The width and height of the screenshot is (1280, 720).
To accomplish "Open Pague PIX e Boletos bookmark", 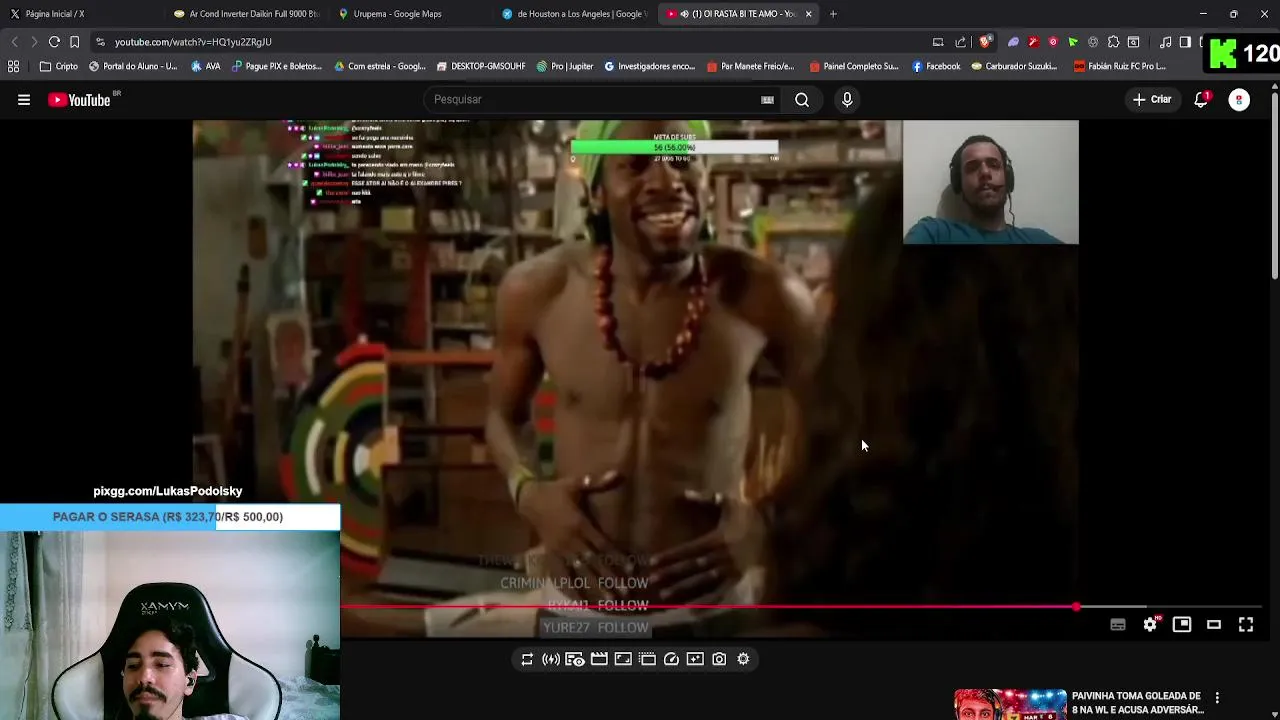I will [x=277, y=67].
